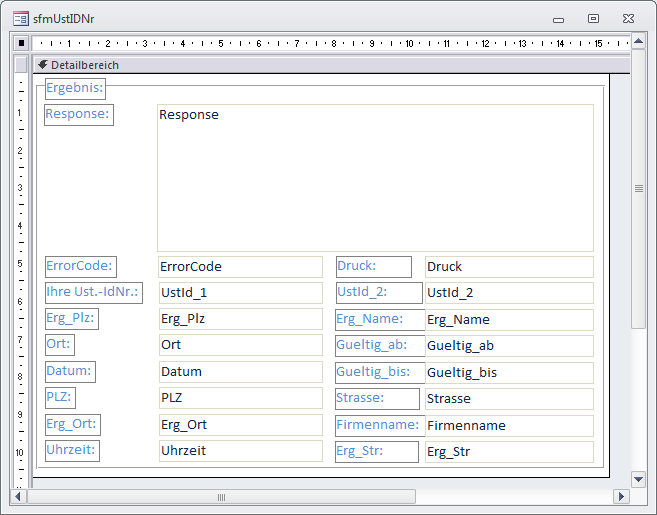Click the Detailbereich section bar
Screen dimensions: 657x515
click(330, 65)
